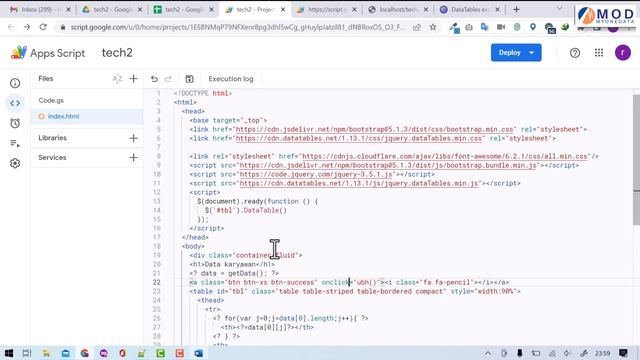Bookmark this page with star icon
The image size is (640, 360).
(x=433, y=27)
